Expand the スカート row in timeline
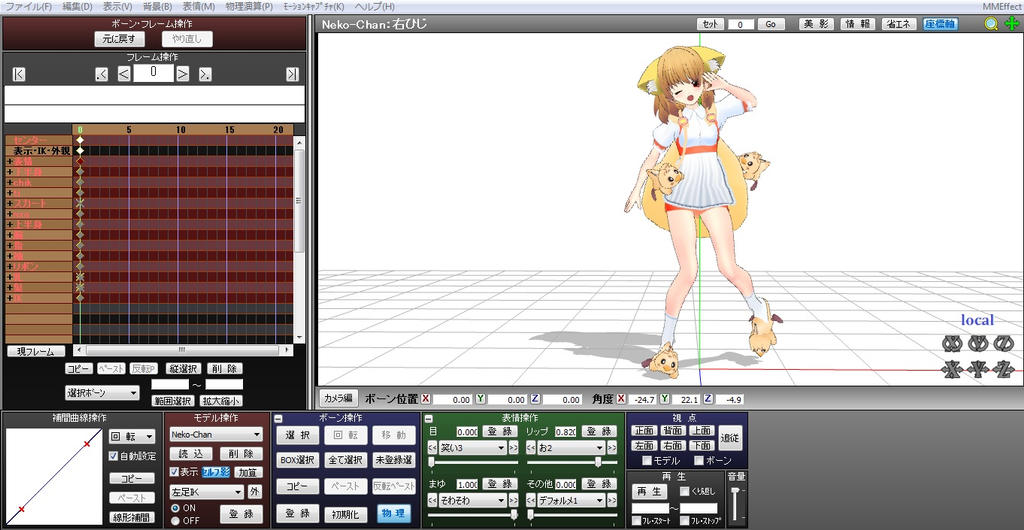Viewport: 1024px width, 530px height. (x=10, y=203)
